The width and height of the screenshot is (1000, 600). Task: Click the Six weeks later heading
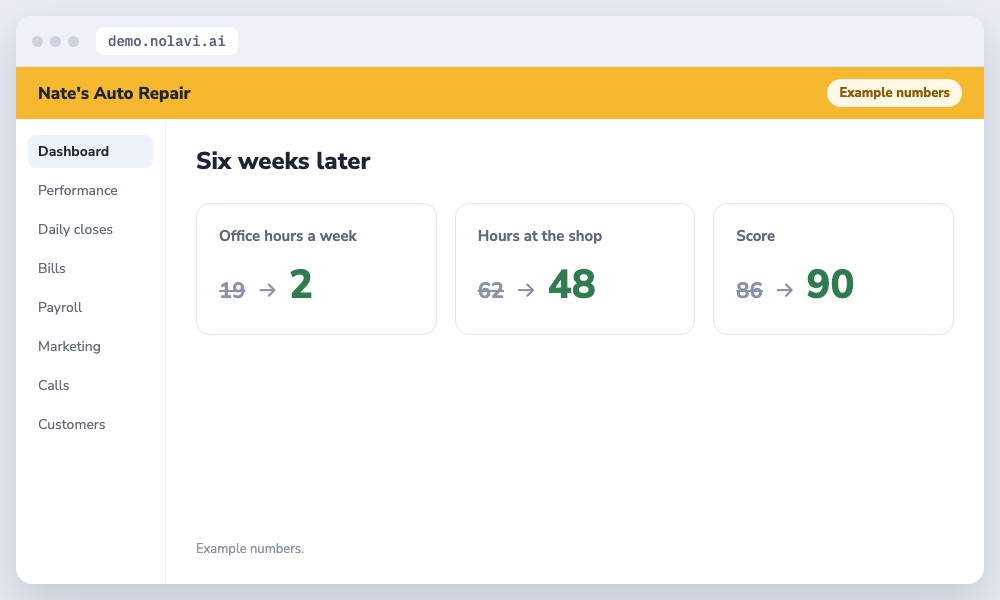(283, 161)
